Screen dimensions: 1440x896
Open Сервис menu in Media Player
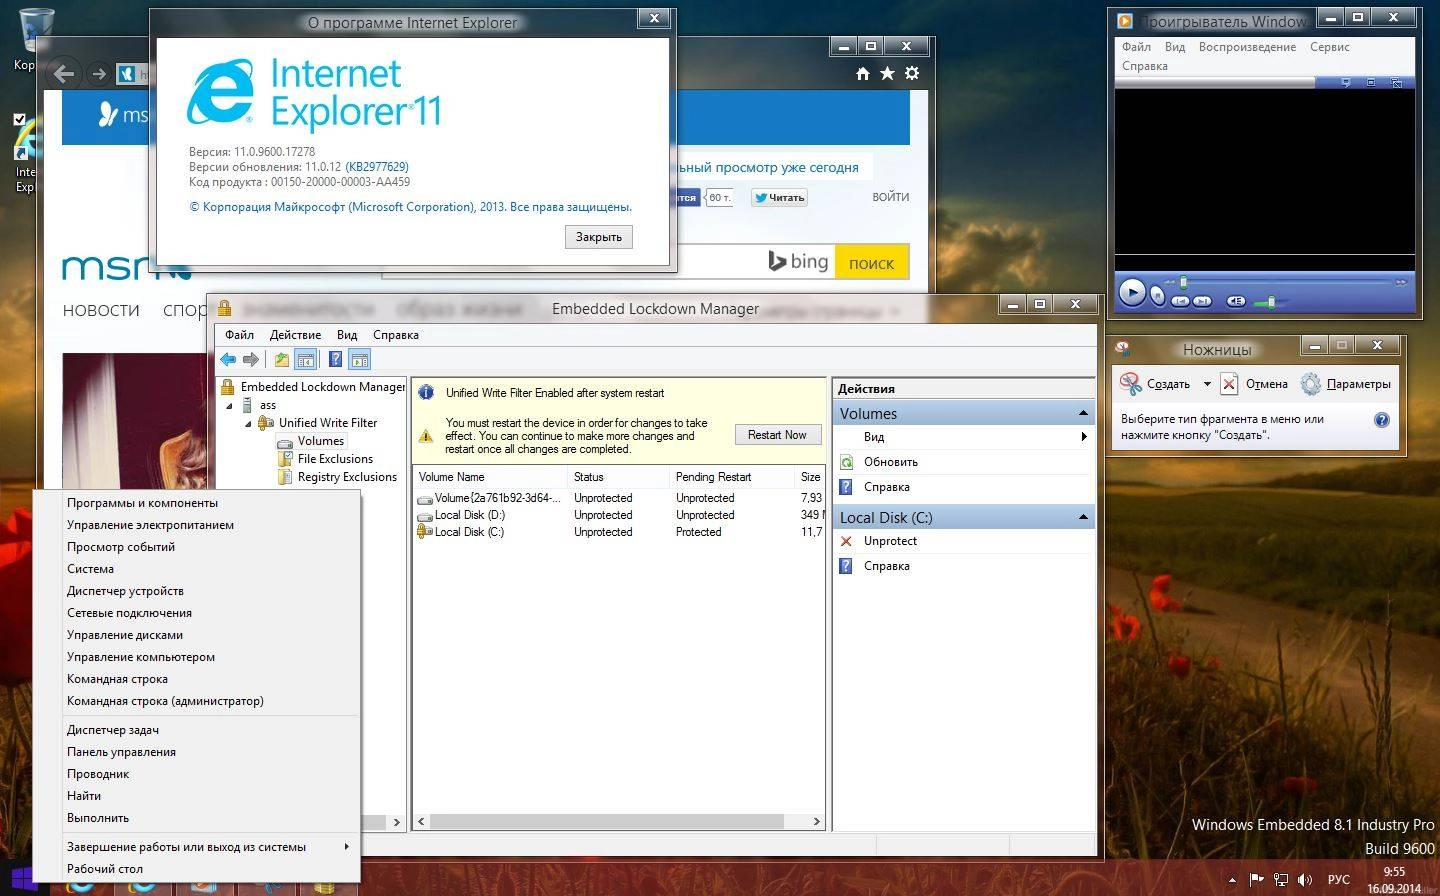pyautogui.click(x=1330, y=47)
